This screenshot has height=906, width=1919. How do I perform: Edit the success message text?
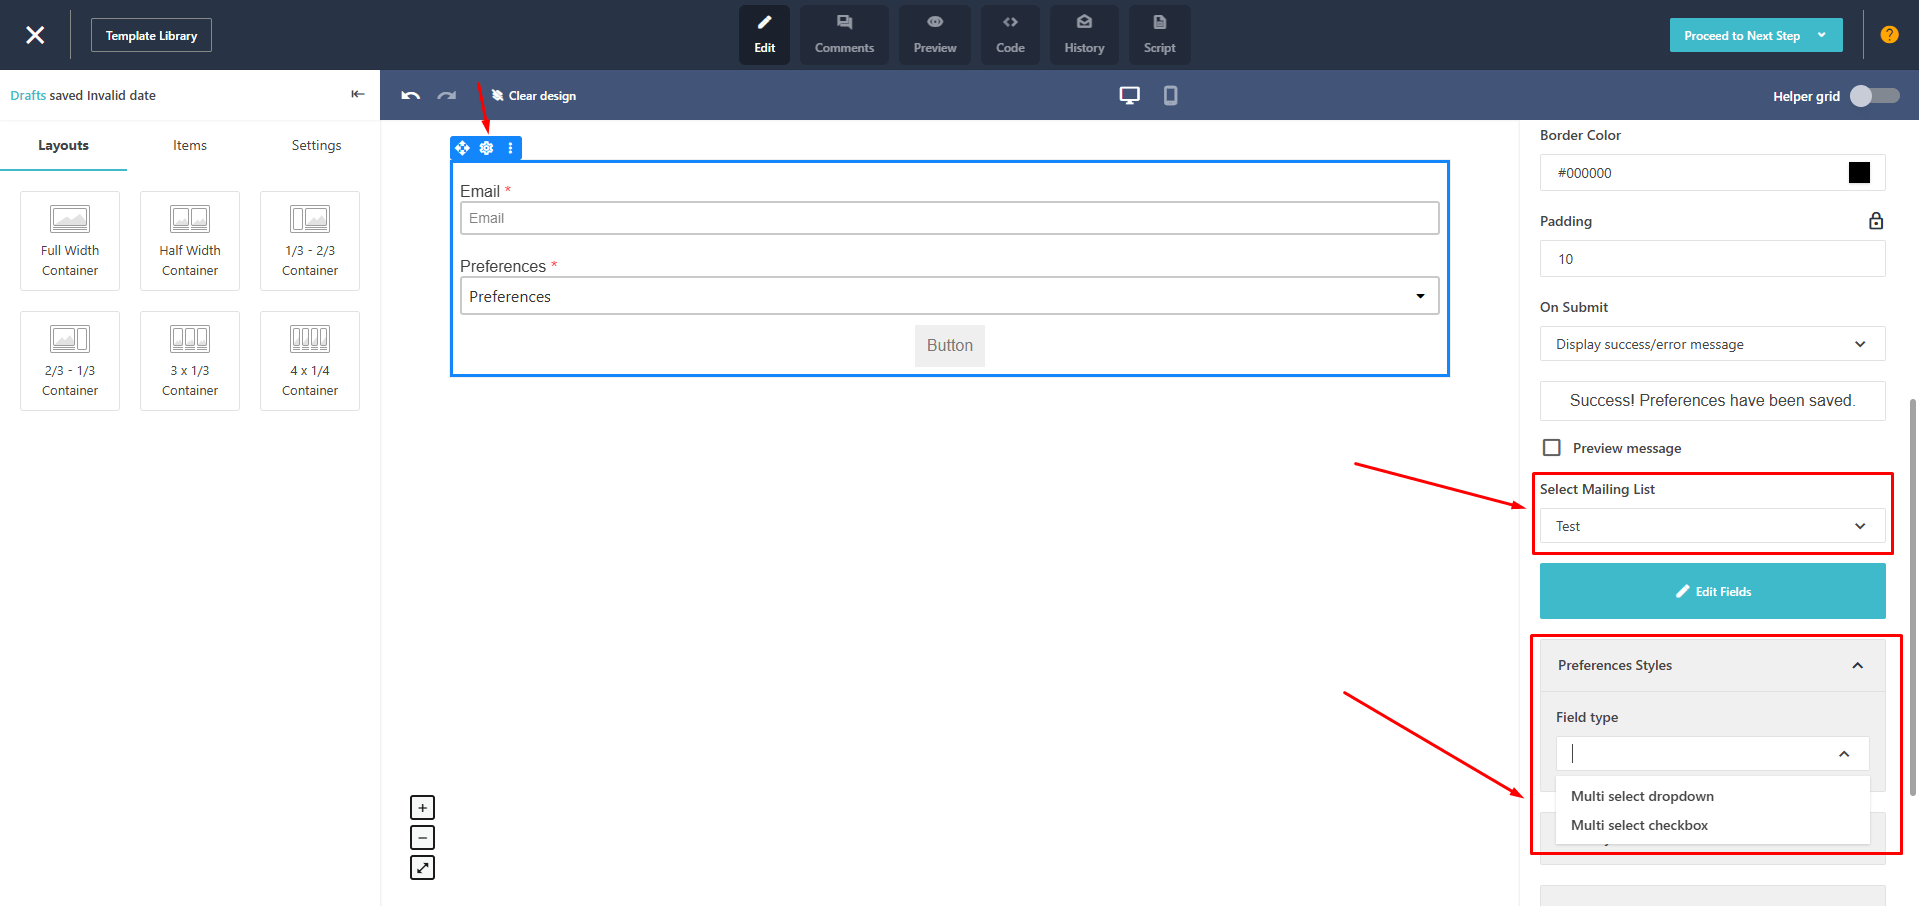[x=1712, y=400]
